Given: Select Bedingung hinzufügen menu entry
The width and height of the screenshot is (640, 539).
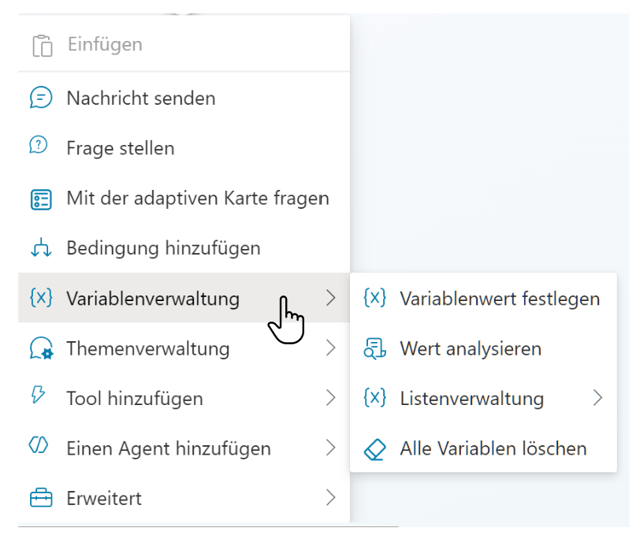Looking at the screenshot, I should pos(184,248).
